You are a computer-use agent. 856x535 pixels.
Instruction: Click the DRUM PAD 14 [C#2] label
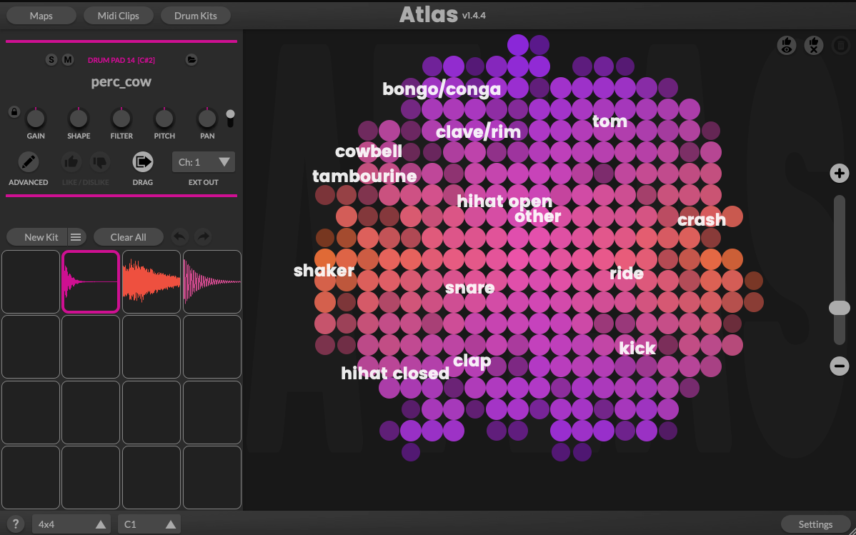pyautogui.click(x=121, y=60)
